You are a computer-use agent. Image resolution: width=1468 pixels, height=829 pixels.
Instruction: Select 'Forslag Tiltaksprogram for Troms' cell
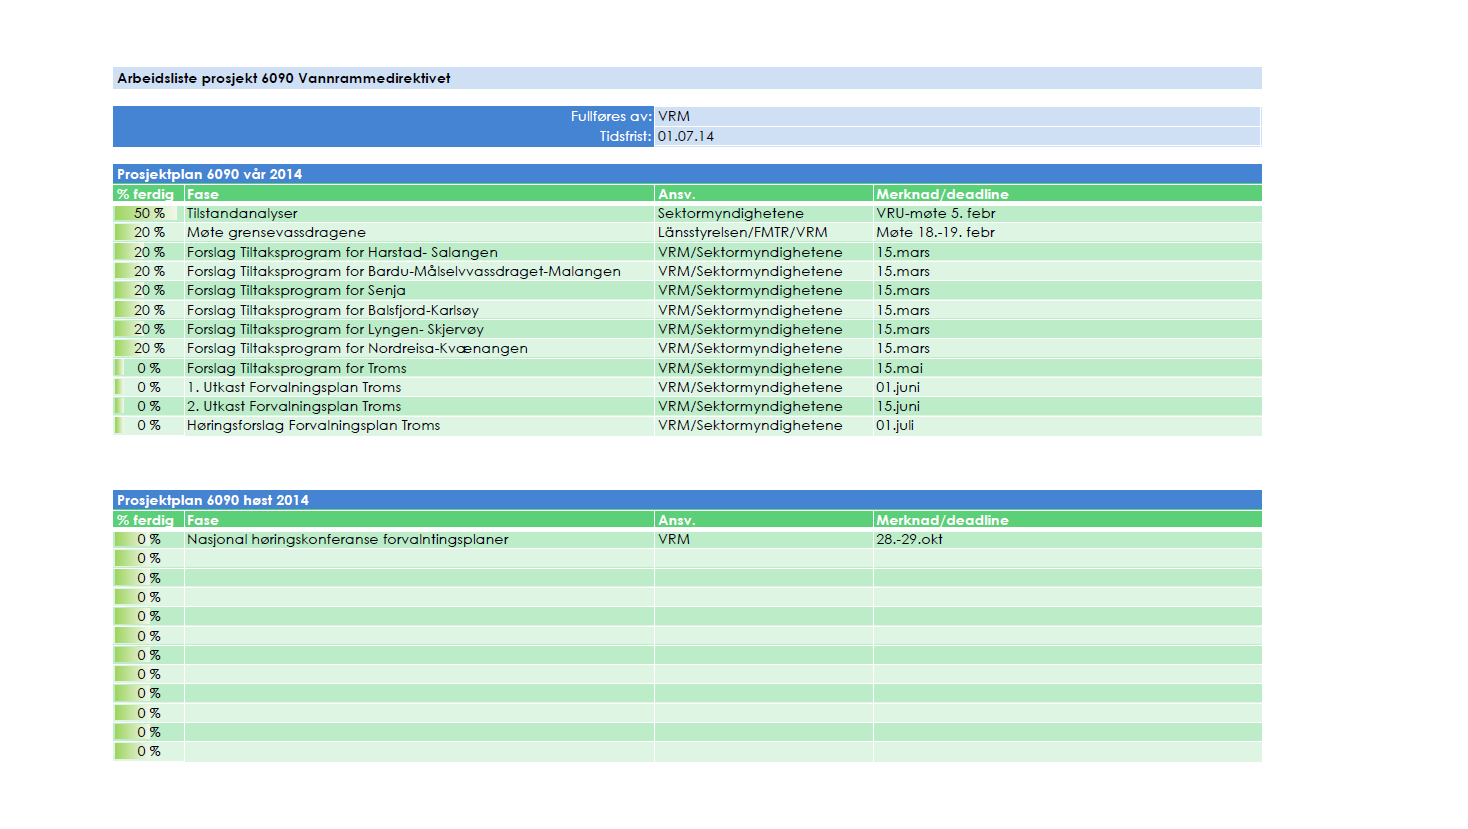point(419,368)
